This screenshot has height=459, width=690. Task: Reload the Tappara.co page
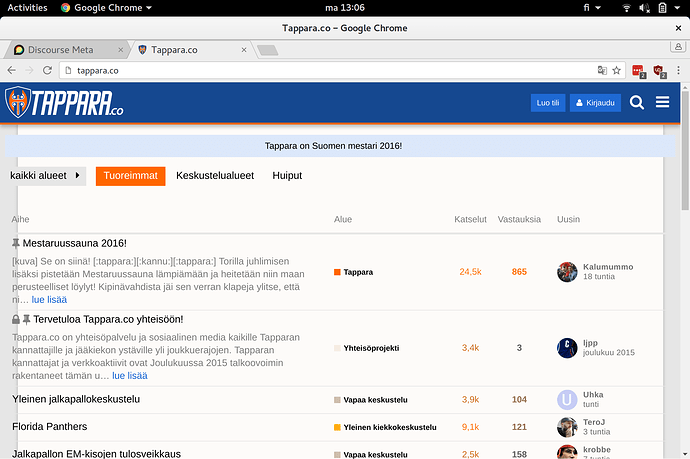coord(47,70)
